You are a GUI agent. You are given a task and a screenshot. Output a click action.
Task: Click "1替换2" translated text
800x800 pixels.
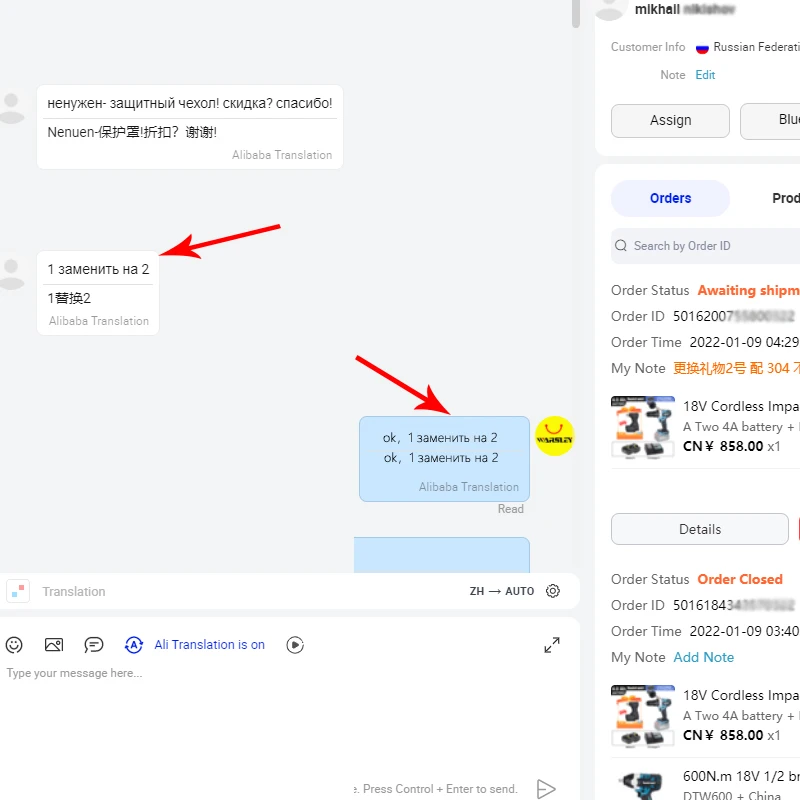coord(69,298)
